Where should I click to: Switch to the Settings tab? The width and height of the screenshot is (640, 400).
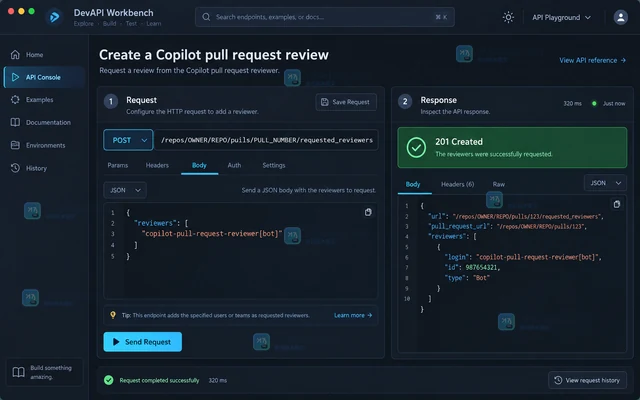coord(274,165)
